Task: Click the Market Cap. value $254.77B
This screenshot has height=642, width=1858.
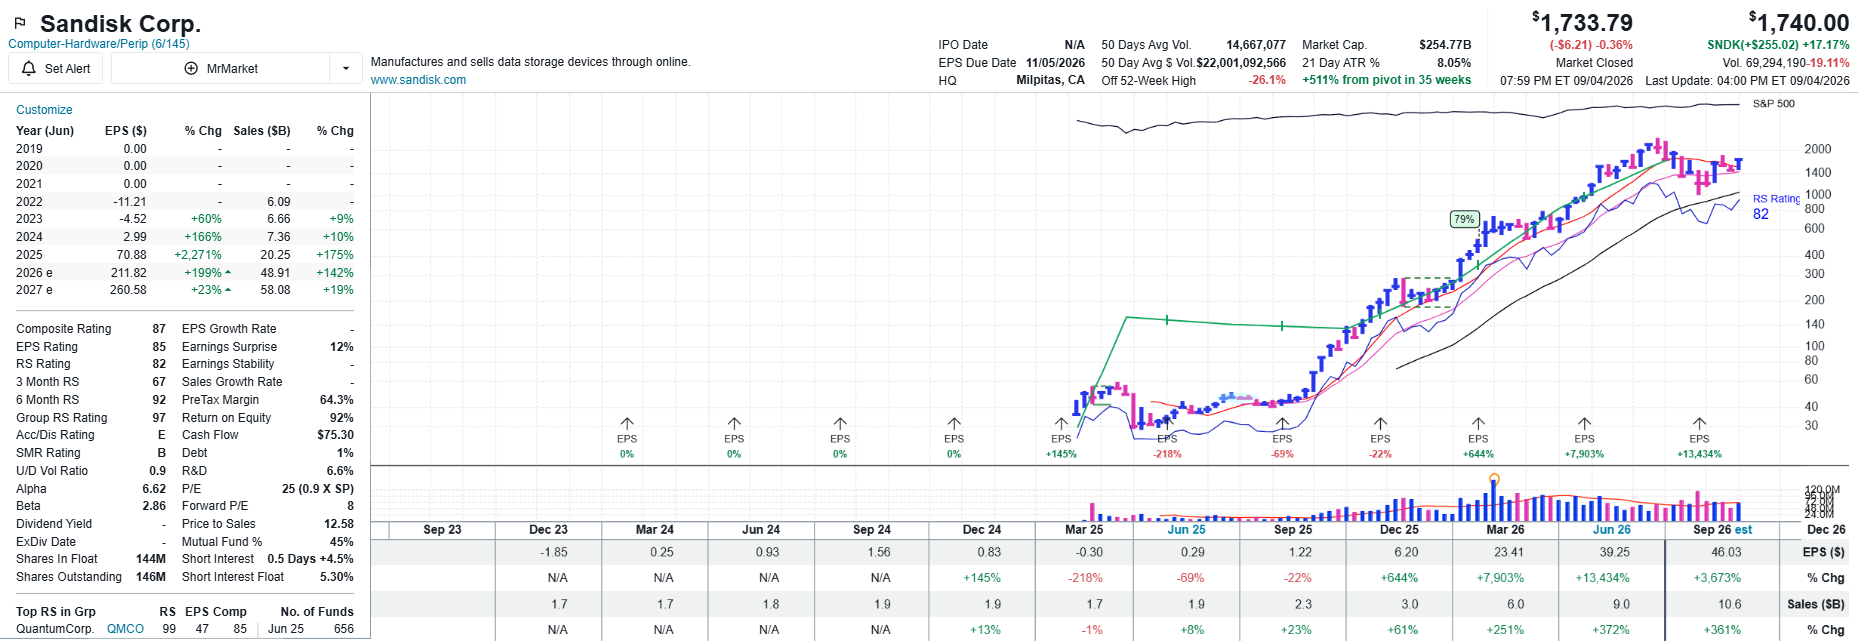Action: [x=1445, y=45]
